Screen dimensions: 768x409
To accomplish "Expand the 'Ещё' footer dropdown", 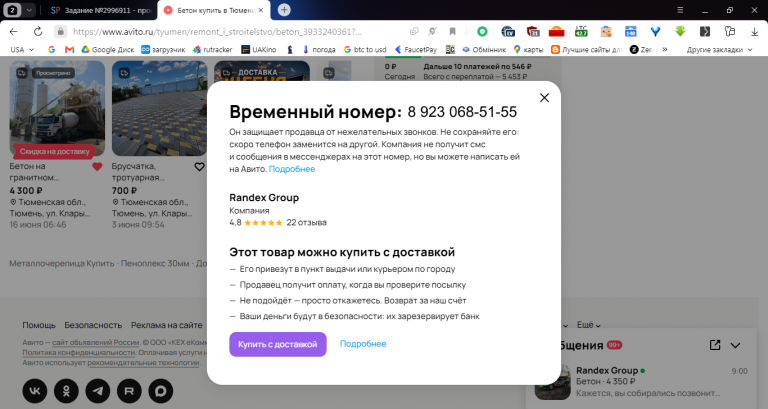I will (x=589, y=325).
